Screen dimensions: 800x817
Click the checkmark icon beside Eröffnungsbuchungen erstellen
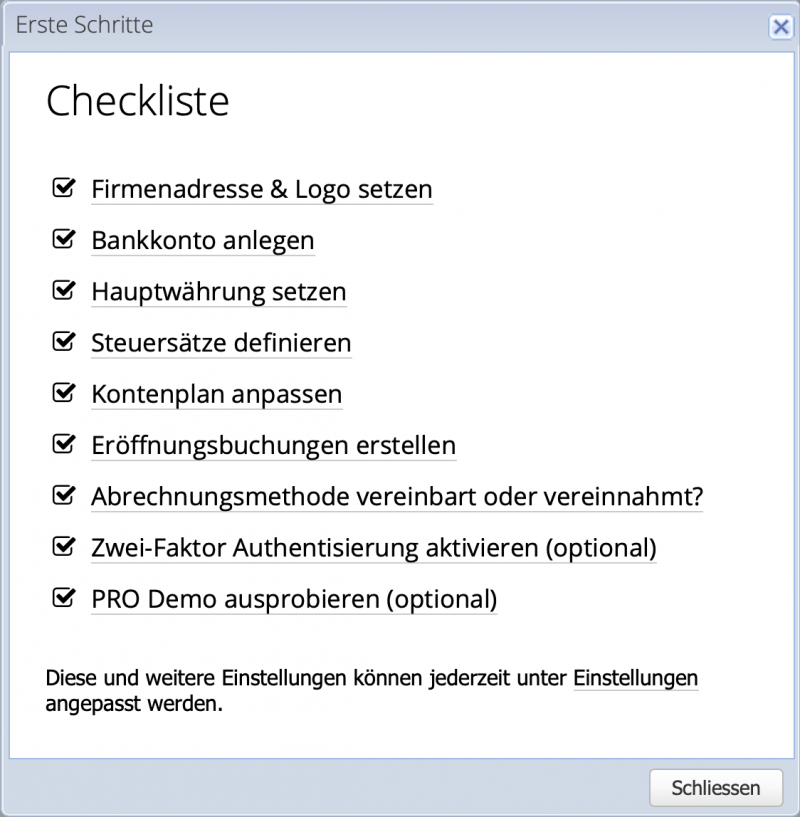[64, 443]
